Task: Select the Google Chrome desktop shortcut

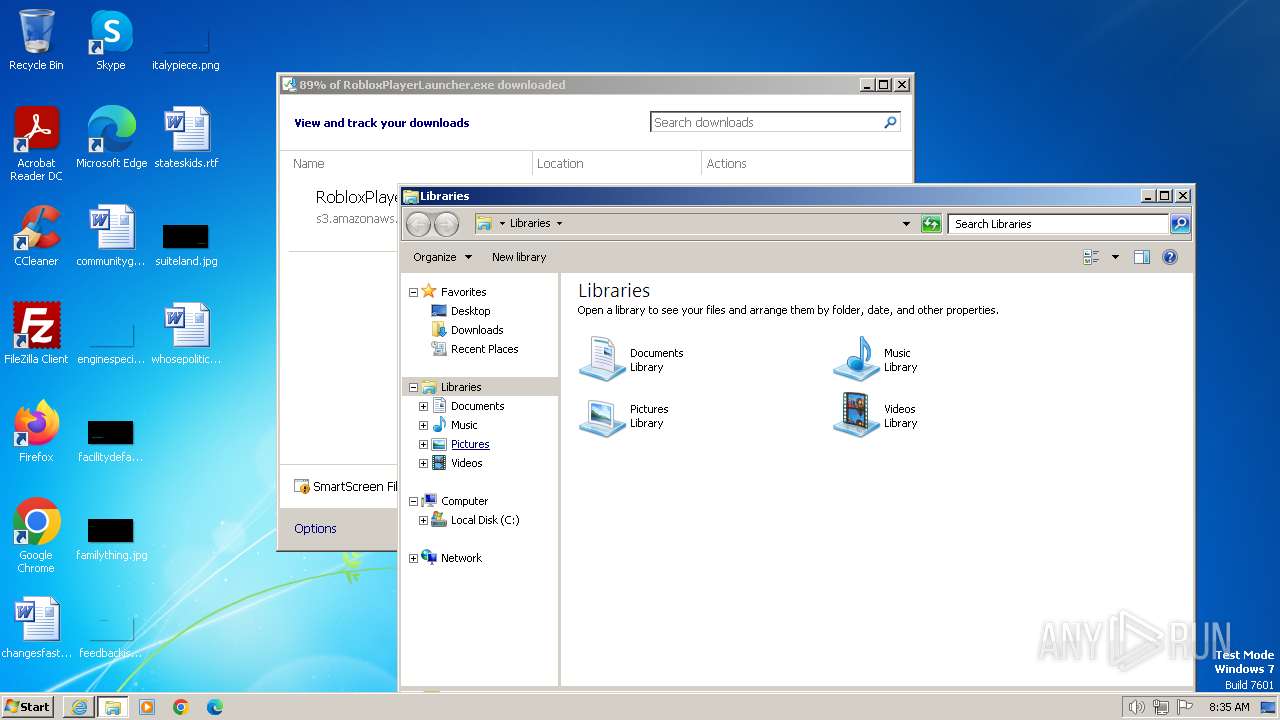Action: pos(36,536)
